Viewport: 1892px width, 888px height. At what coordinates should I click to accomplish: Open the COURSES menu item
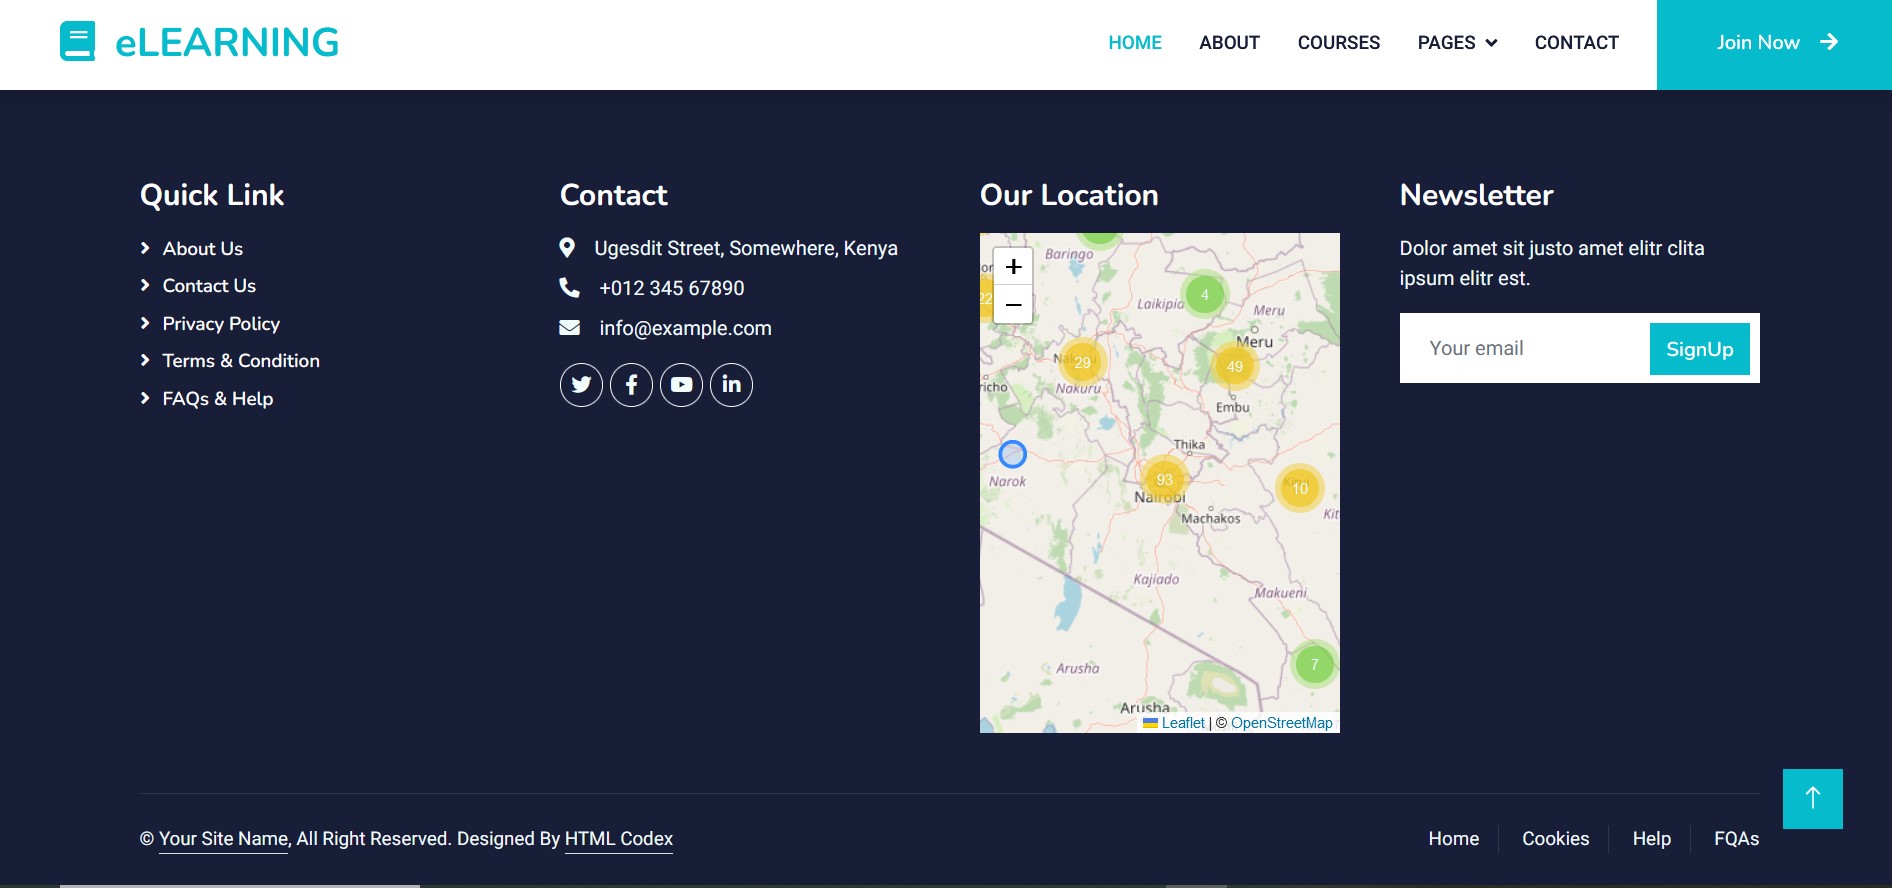[x=1338, y=43]
